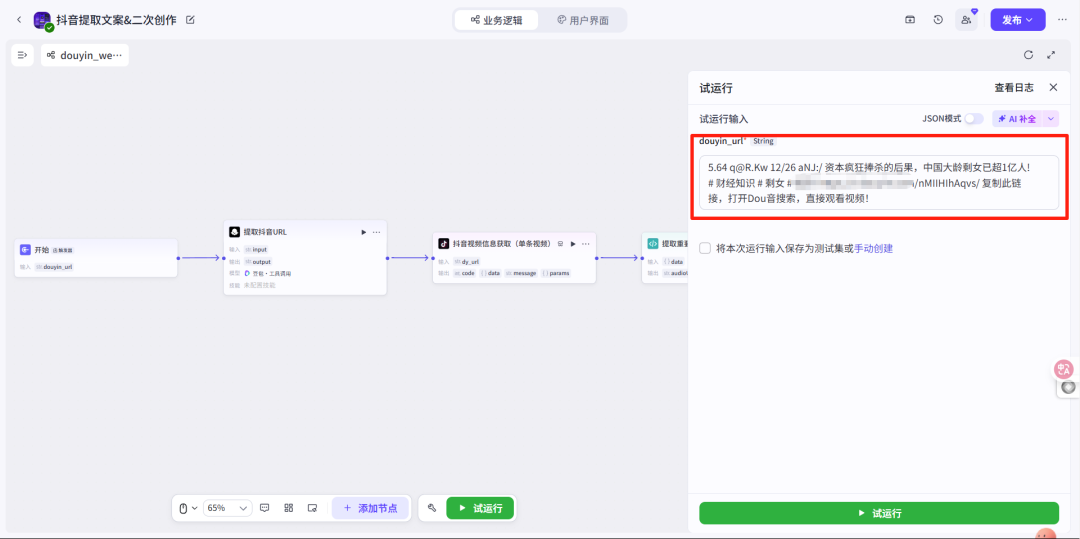Click the 提取抖音URL node avatar icon

[234, 232]
